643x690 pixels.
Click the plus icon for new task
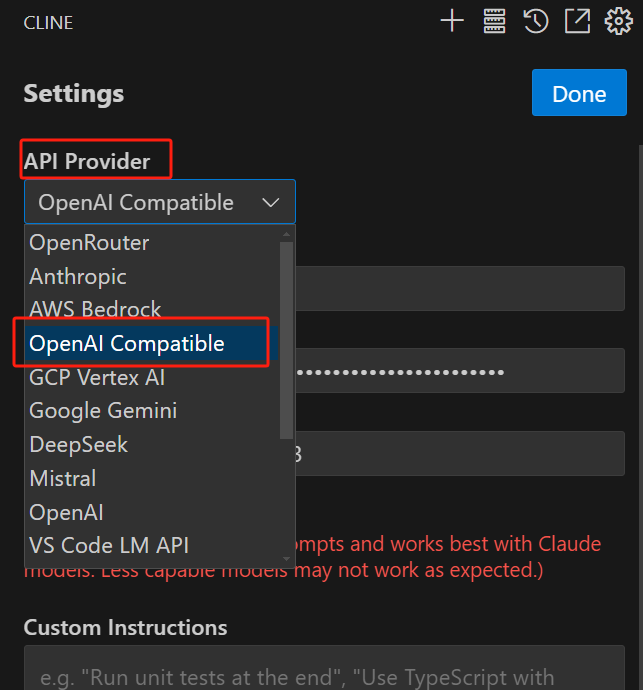tap(452, 21)
